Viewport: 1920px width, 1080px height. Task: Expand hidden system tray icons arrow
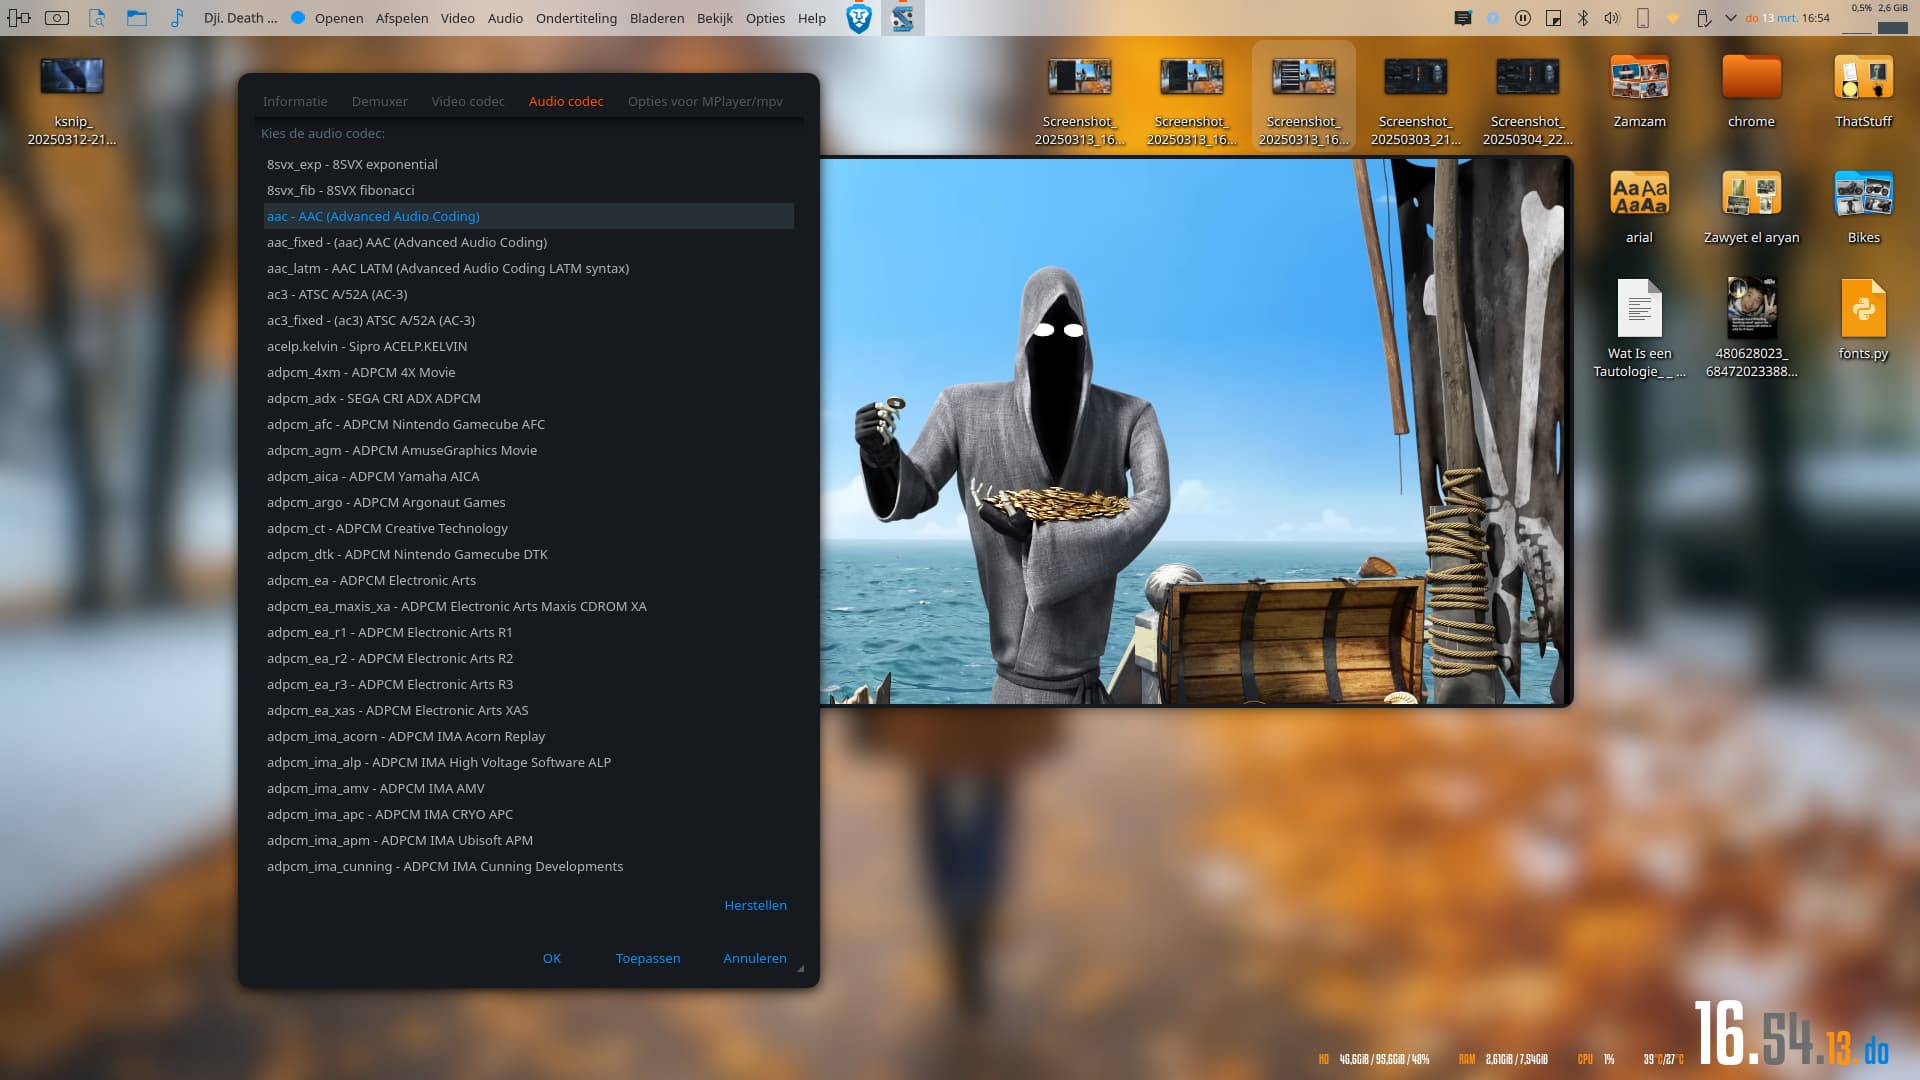[x=1731, y=18]
